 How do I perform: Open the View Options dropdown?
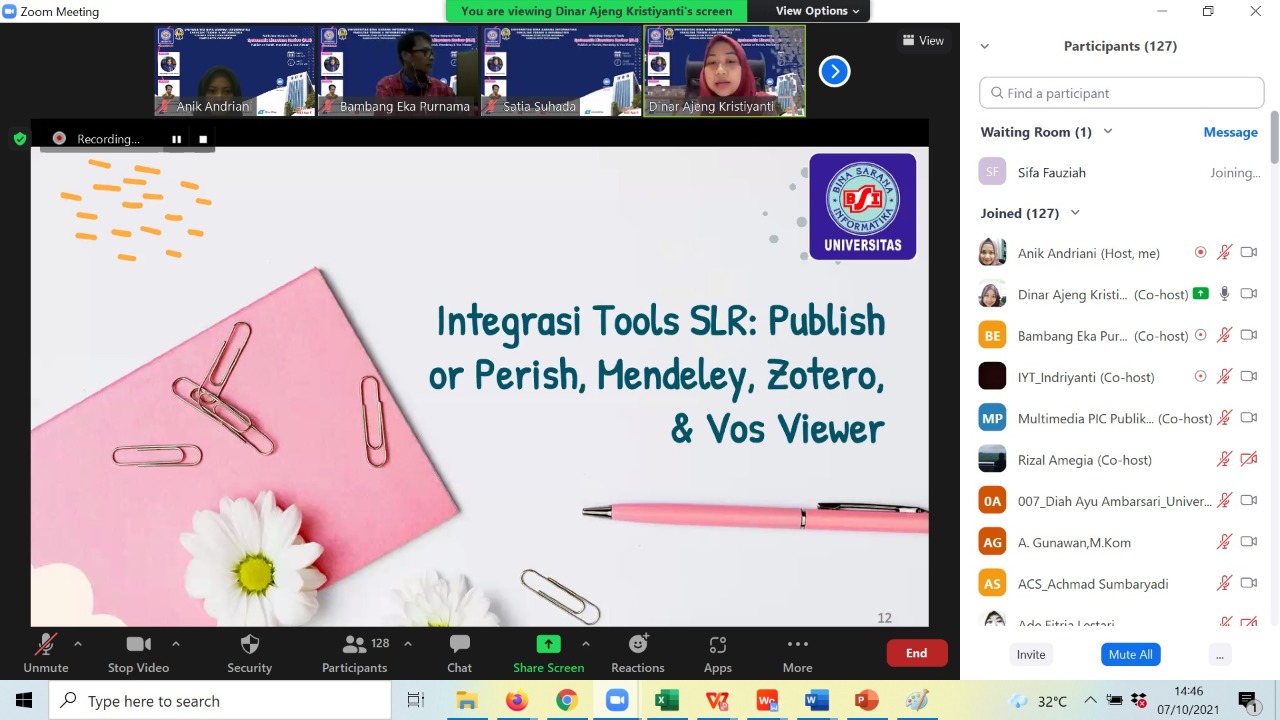click(817, 11)
